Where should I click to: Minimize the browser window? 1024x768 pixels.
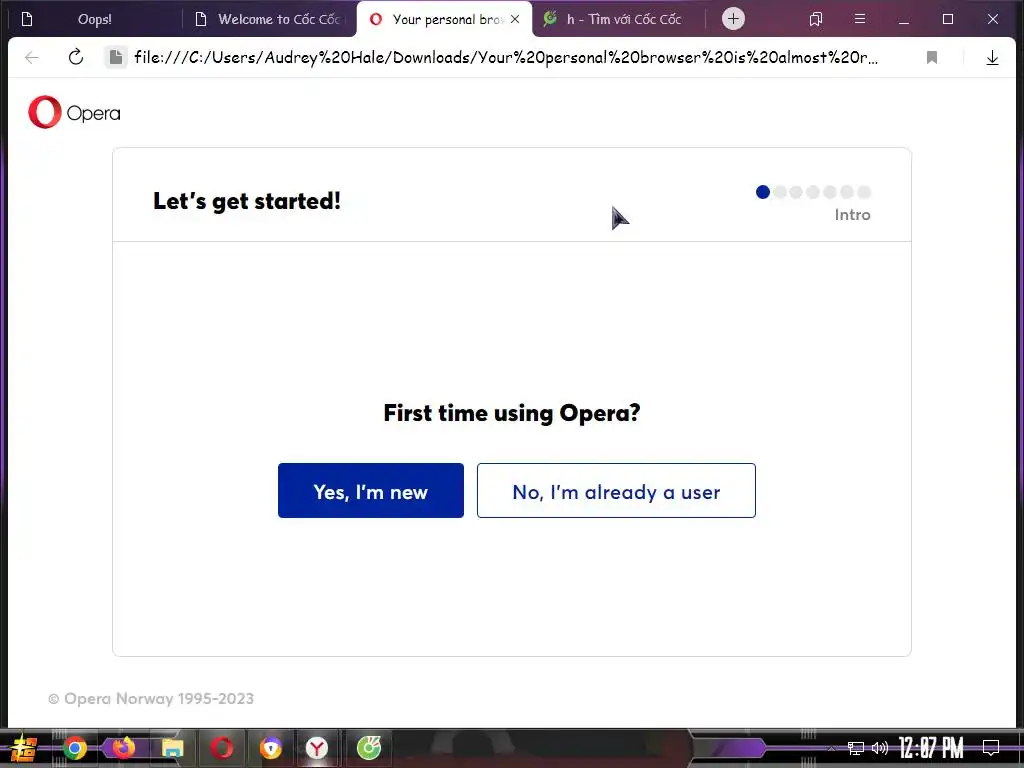(x=904, y=19)
